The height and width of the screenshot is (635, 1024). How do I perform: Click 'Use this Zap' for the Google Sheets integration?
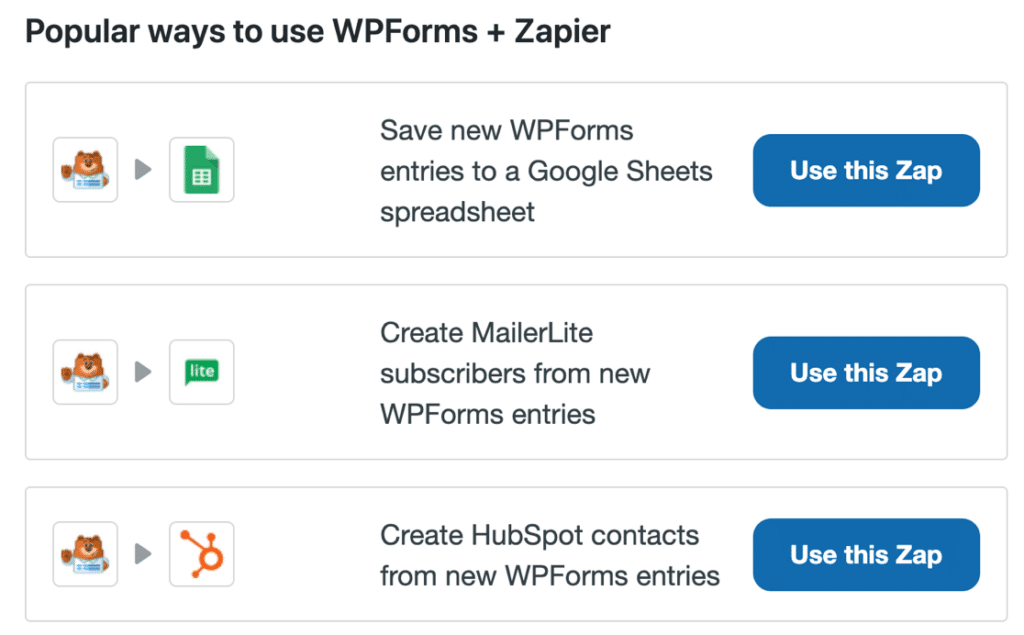pos(866,170)
